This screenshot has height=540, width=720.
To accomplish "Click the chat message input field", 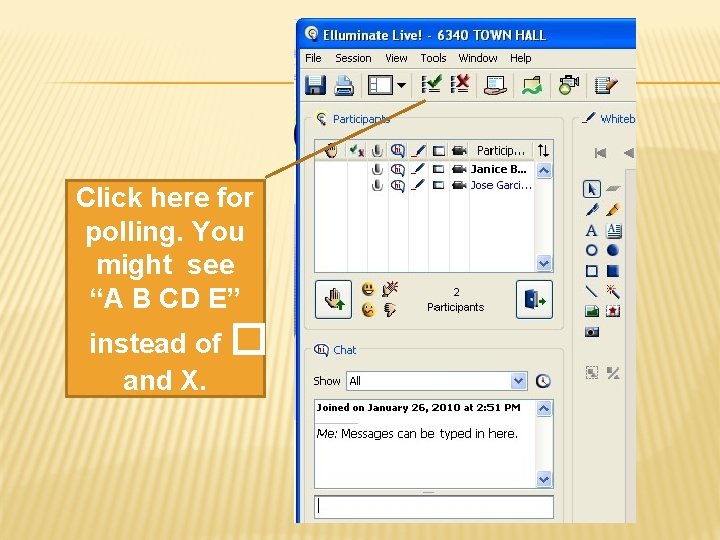I will (x=434, y=507).
